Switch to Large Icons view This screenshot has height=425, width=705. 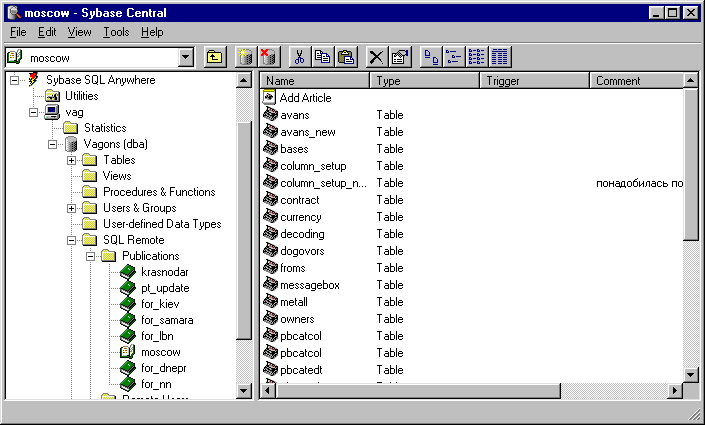pos(431,57)
